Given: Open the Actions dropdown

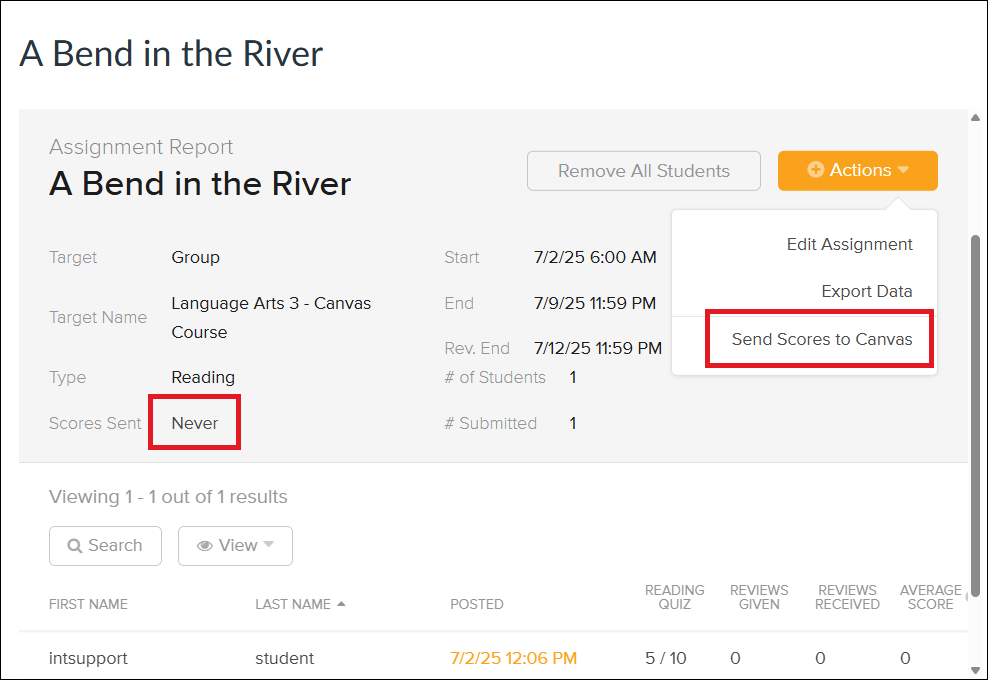Looking at the screenshot, I should pos(857,170).
